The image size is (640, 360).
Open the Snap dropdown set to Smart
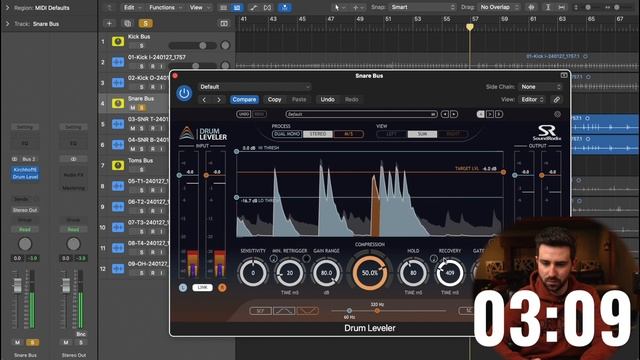[x=422, y=7]
